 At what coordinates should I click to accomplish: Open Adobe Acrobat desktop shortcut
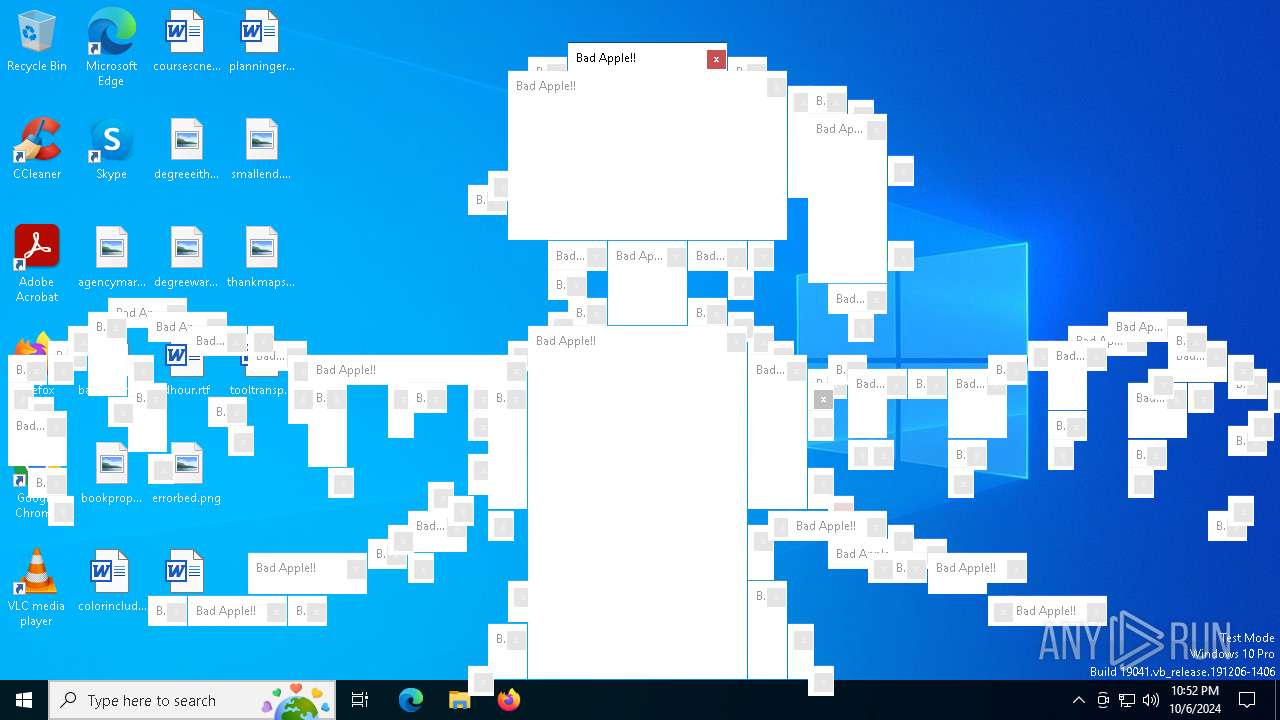click(37, 263)
